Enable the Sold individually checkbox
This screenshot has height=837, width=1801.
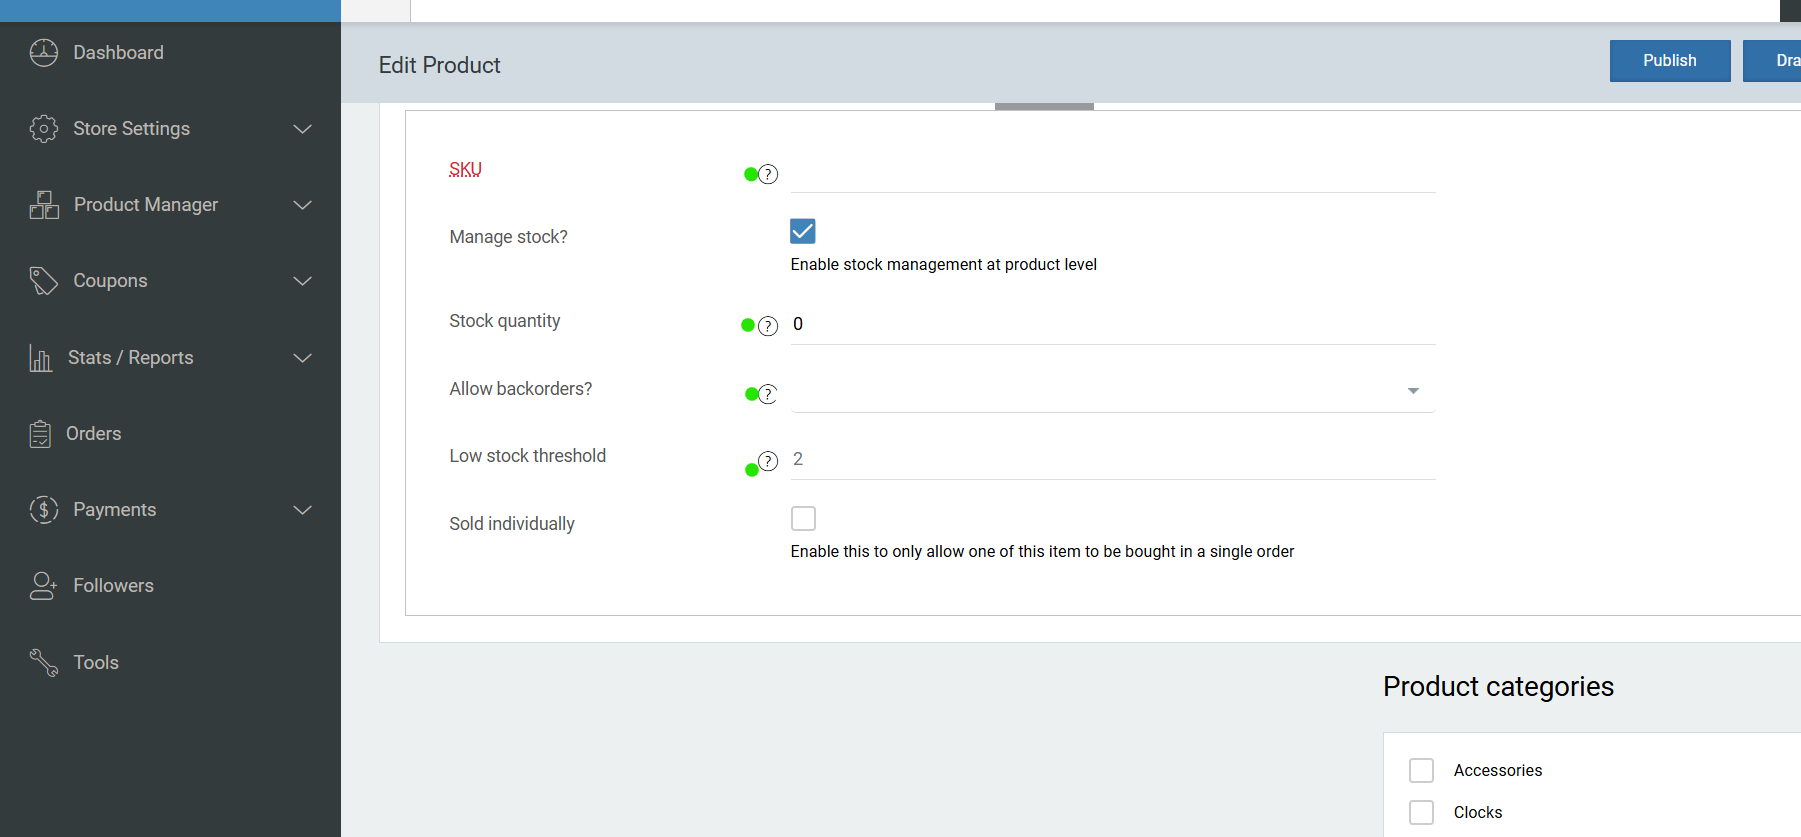[803, 518]
